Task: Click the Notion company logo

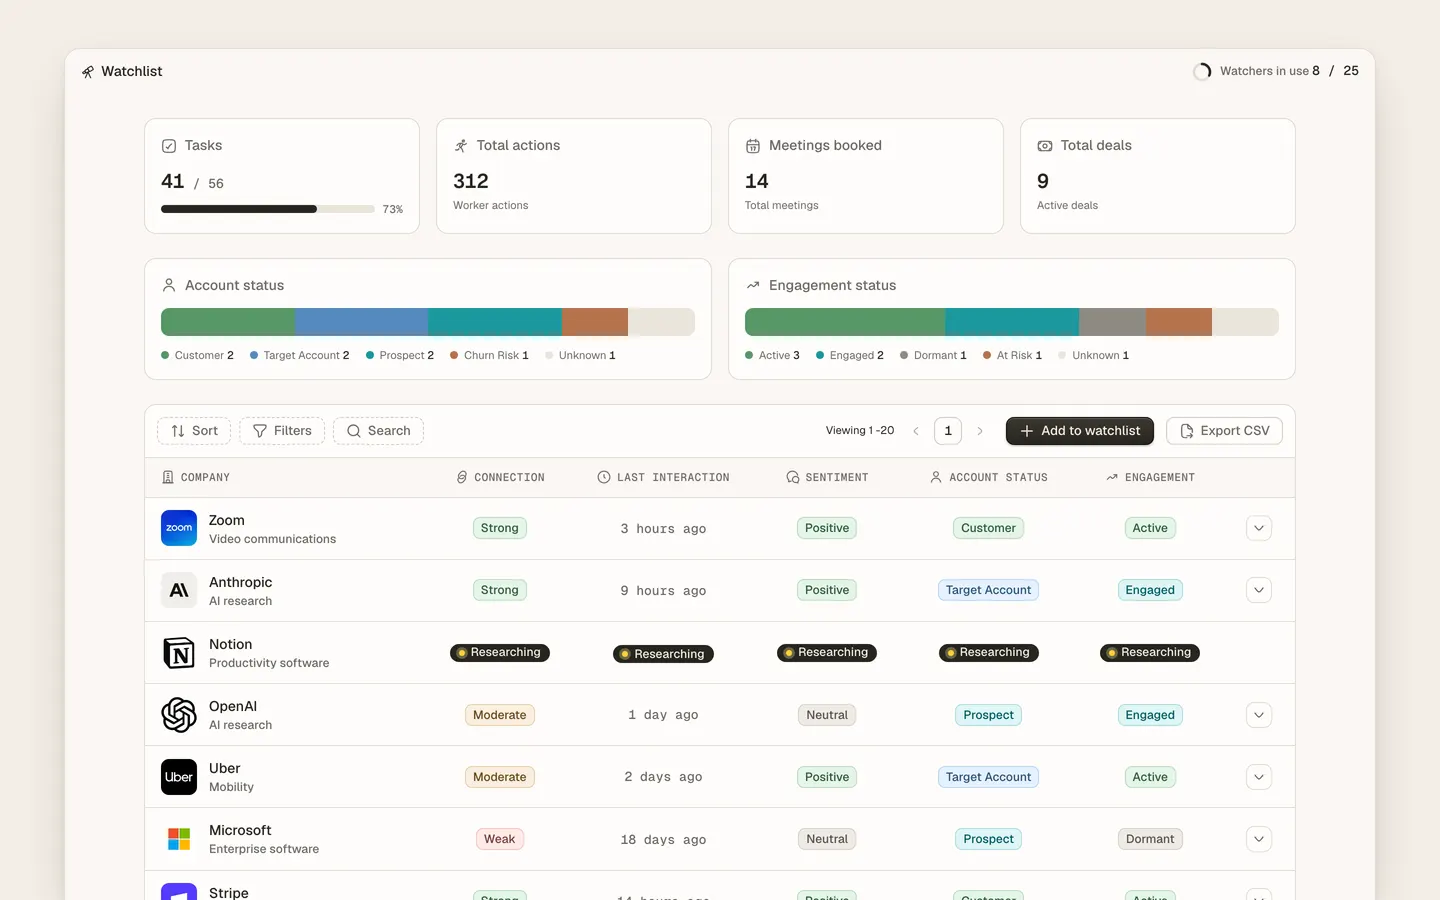Action: point(179,653)
